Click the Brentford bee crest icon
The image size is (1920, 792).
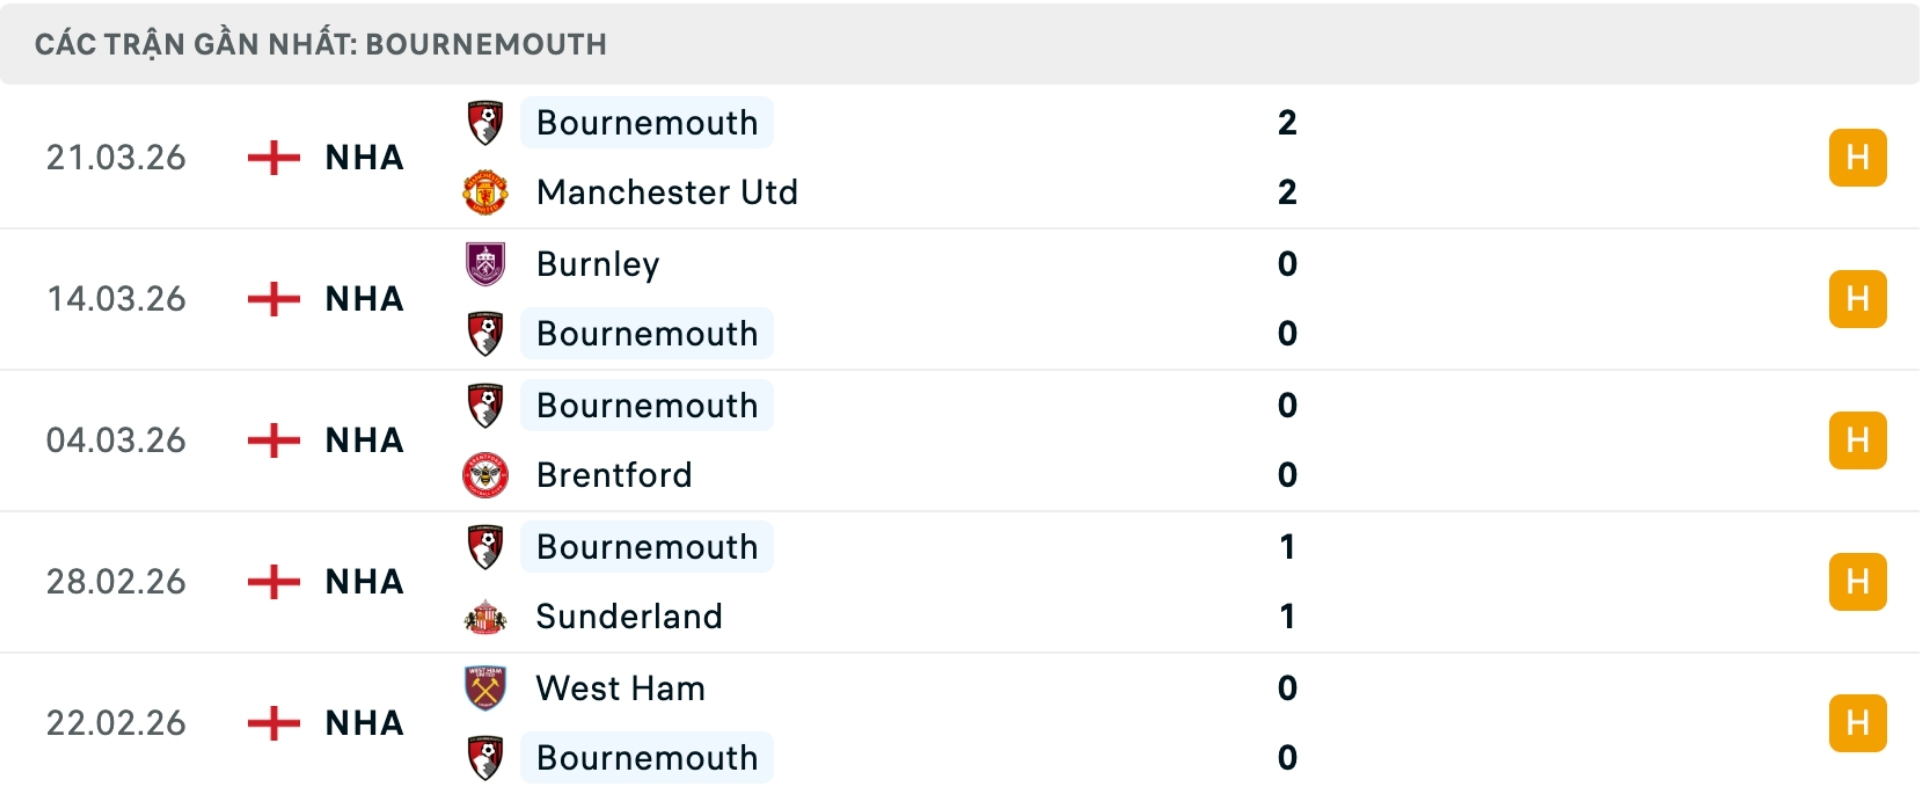tap(485, 475)
